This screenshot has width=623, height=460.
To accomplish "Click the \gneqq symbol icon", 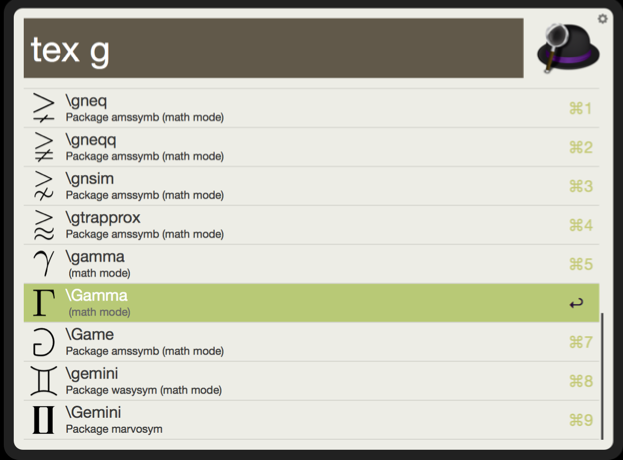I will 44,147.
